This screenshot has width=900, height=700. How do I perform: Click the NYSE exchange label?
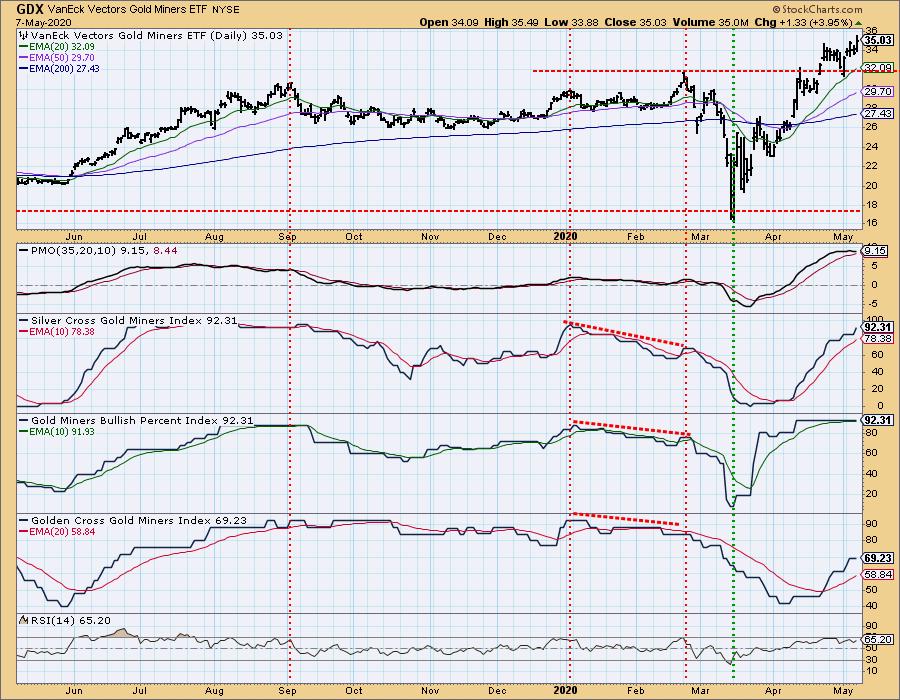pyautogui.click(x=224, y=10)
